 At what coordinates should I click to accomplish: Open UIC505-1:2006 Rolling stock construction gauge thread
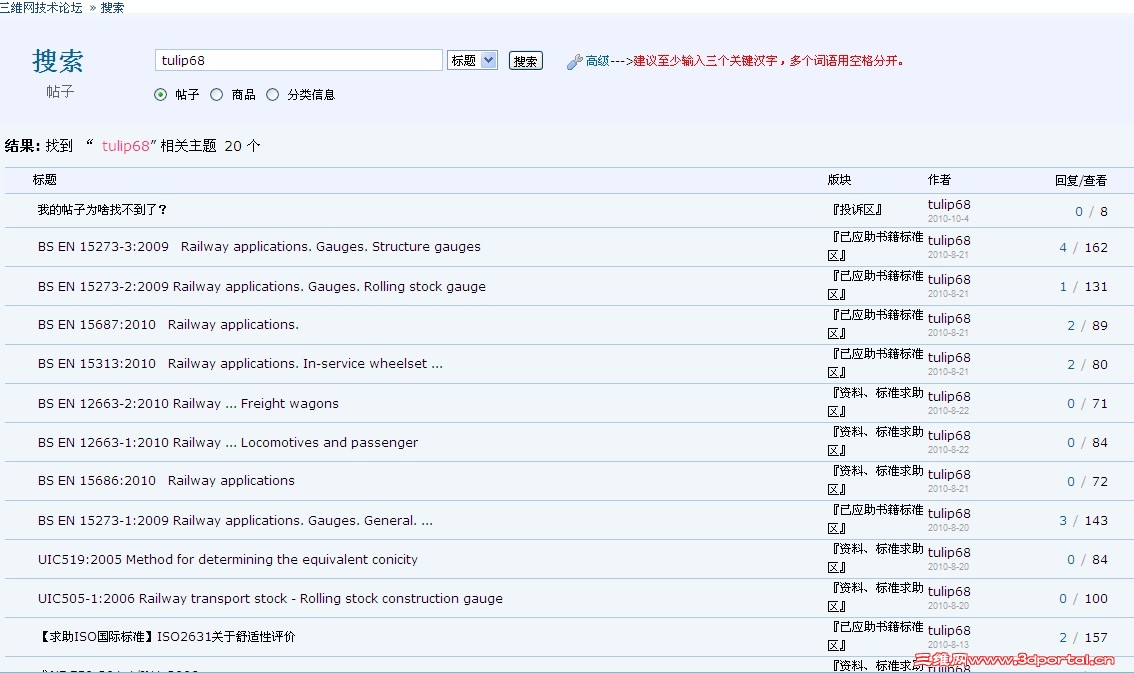[270, 599]
